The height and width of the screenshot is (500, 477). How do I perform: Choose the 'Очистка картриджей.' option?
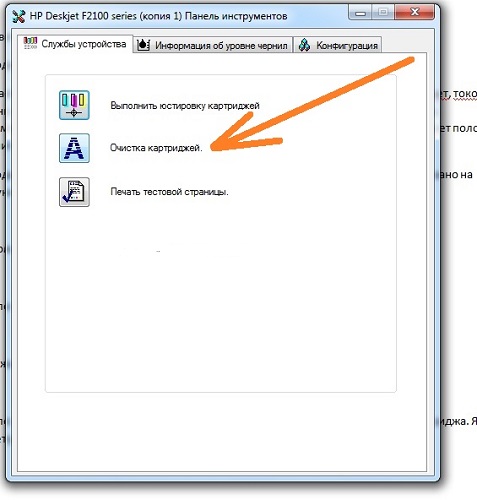156,148
